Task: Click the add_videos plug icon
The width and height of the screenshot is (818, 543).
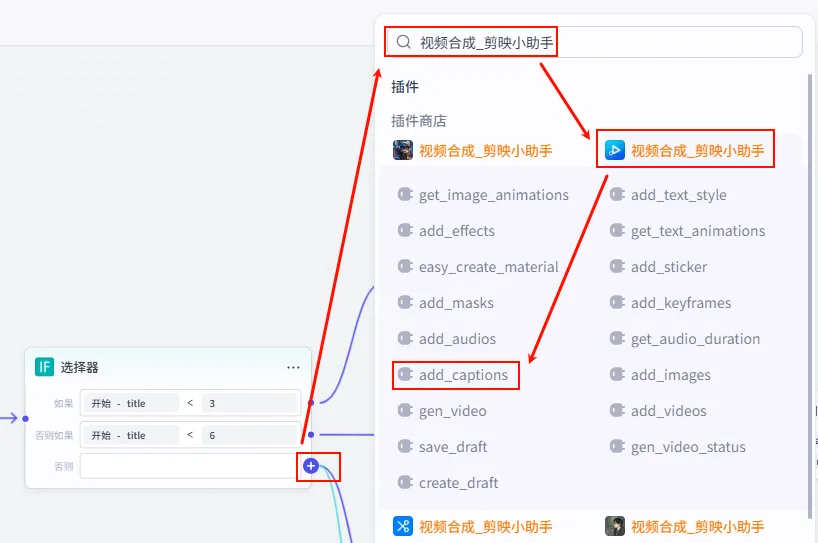Action: click(617, 410)
